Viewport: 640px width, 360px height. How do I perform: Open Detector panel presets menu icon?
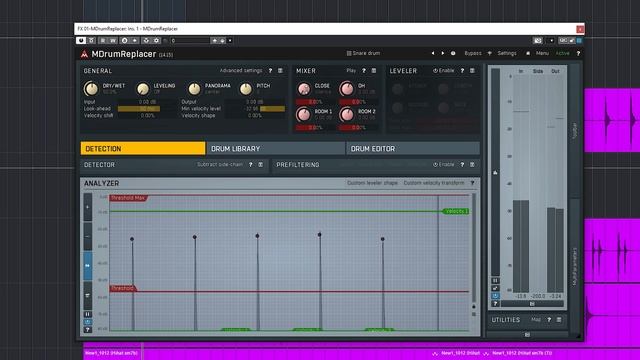(x=260, y=164)
